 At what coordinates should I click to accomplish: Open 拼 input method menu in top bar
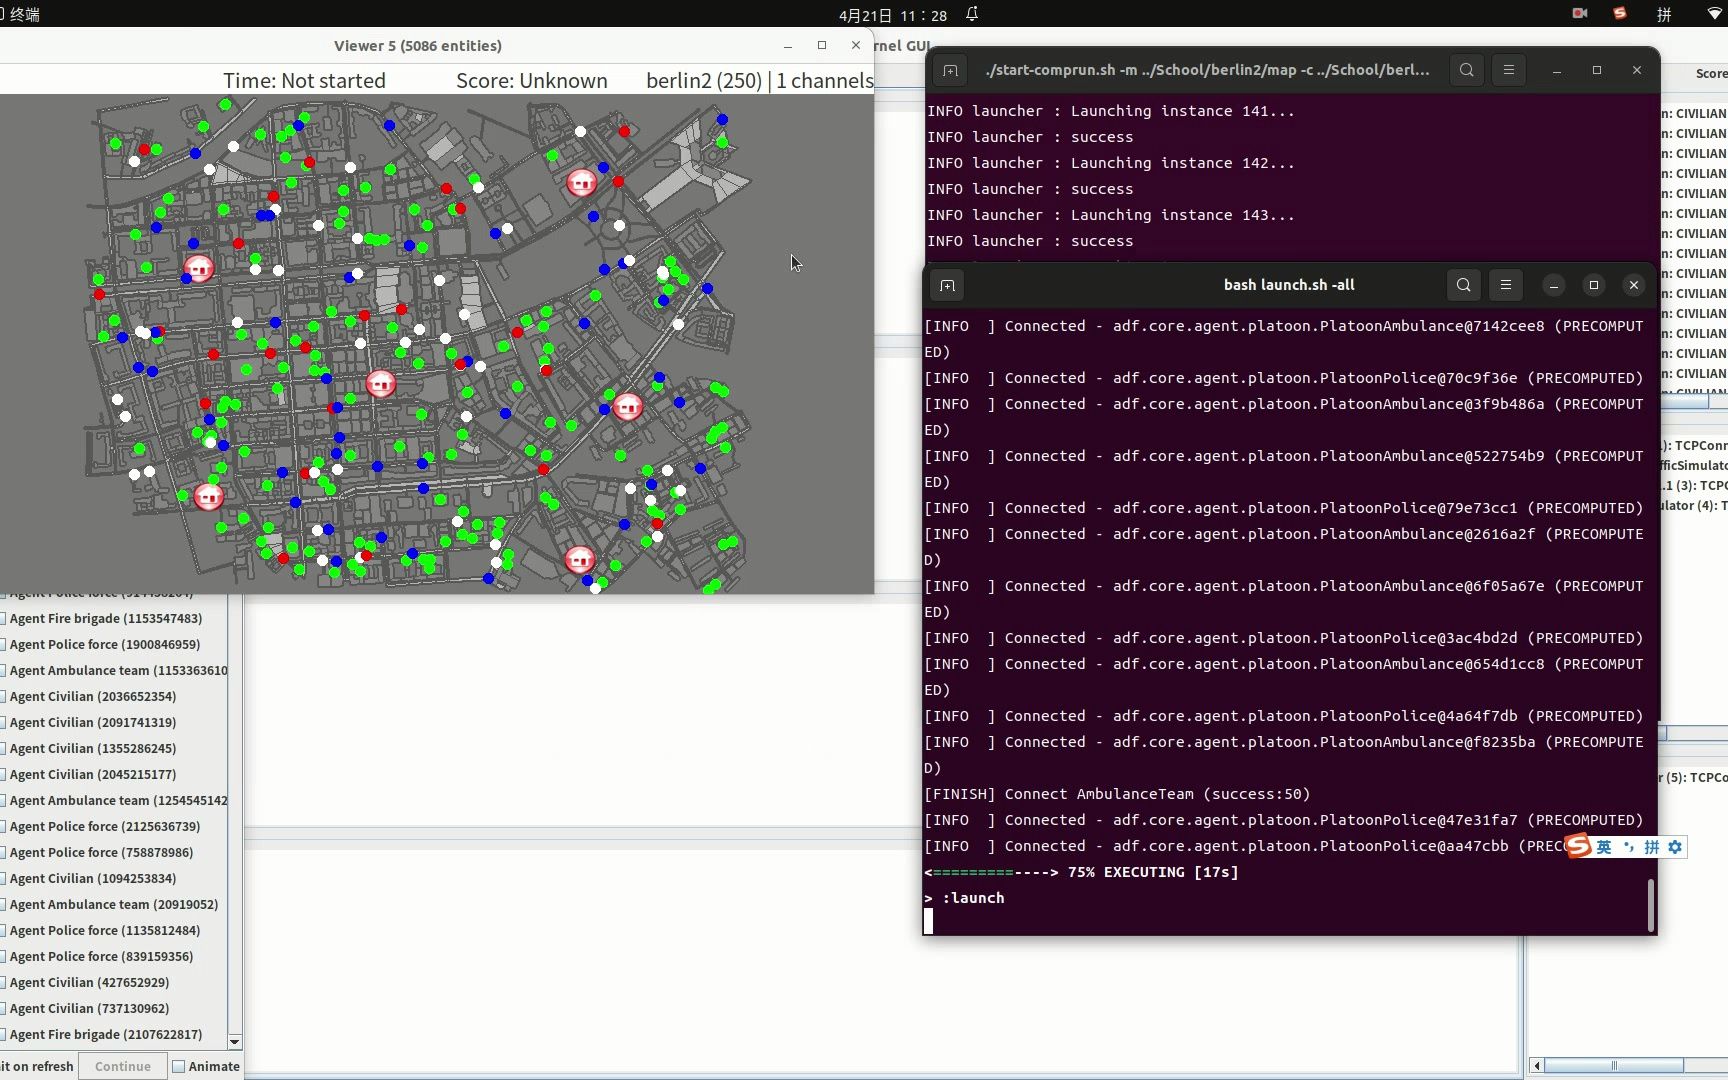coord(1664,14)
